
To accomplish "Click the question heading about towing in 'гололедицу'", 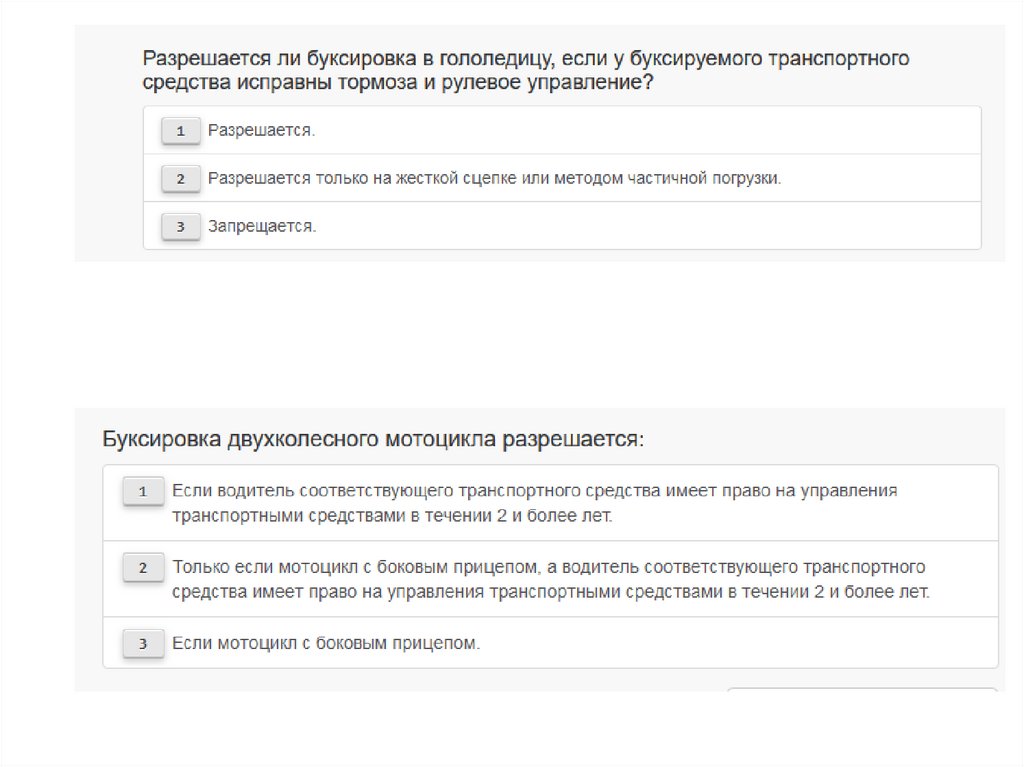I will click(x=525, y=59).
